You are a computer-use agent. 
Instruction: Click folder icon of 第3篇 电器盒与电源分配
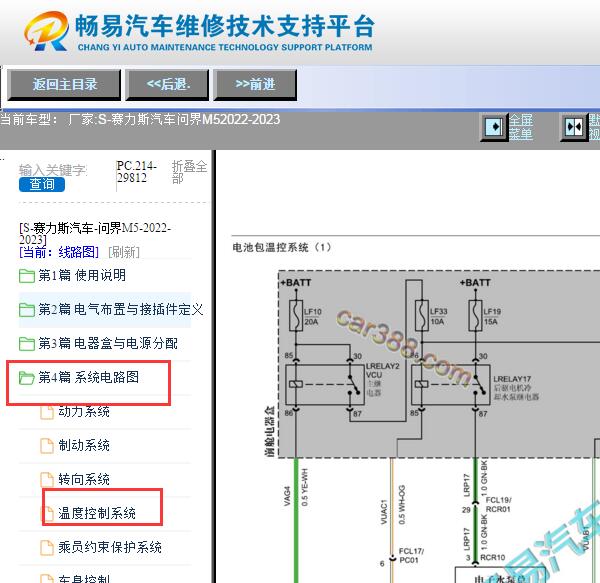click(27, 344)
